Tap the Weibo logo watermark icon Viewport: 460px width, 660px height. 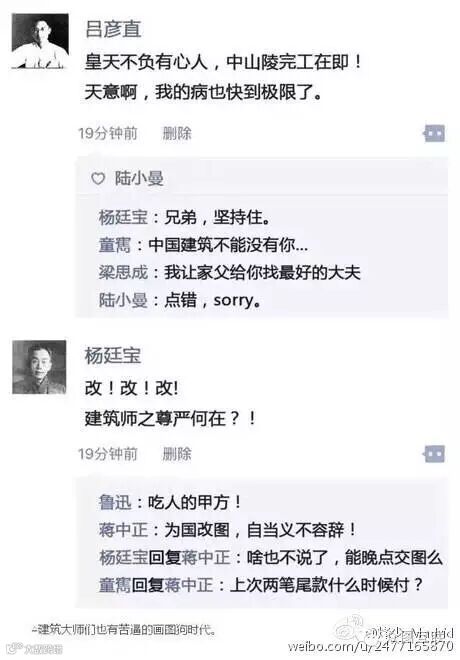(349, 628)
